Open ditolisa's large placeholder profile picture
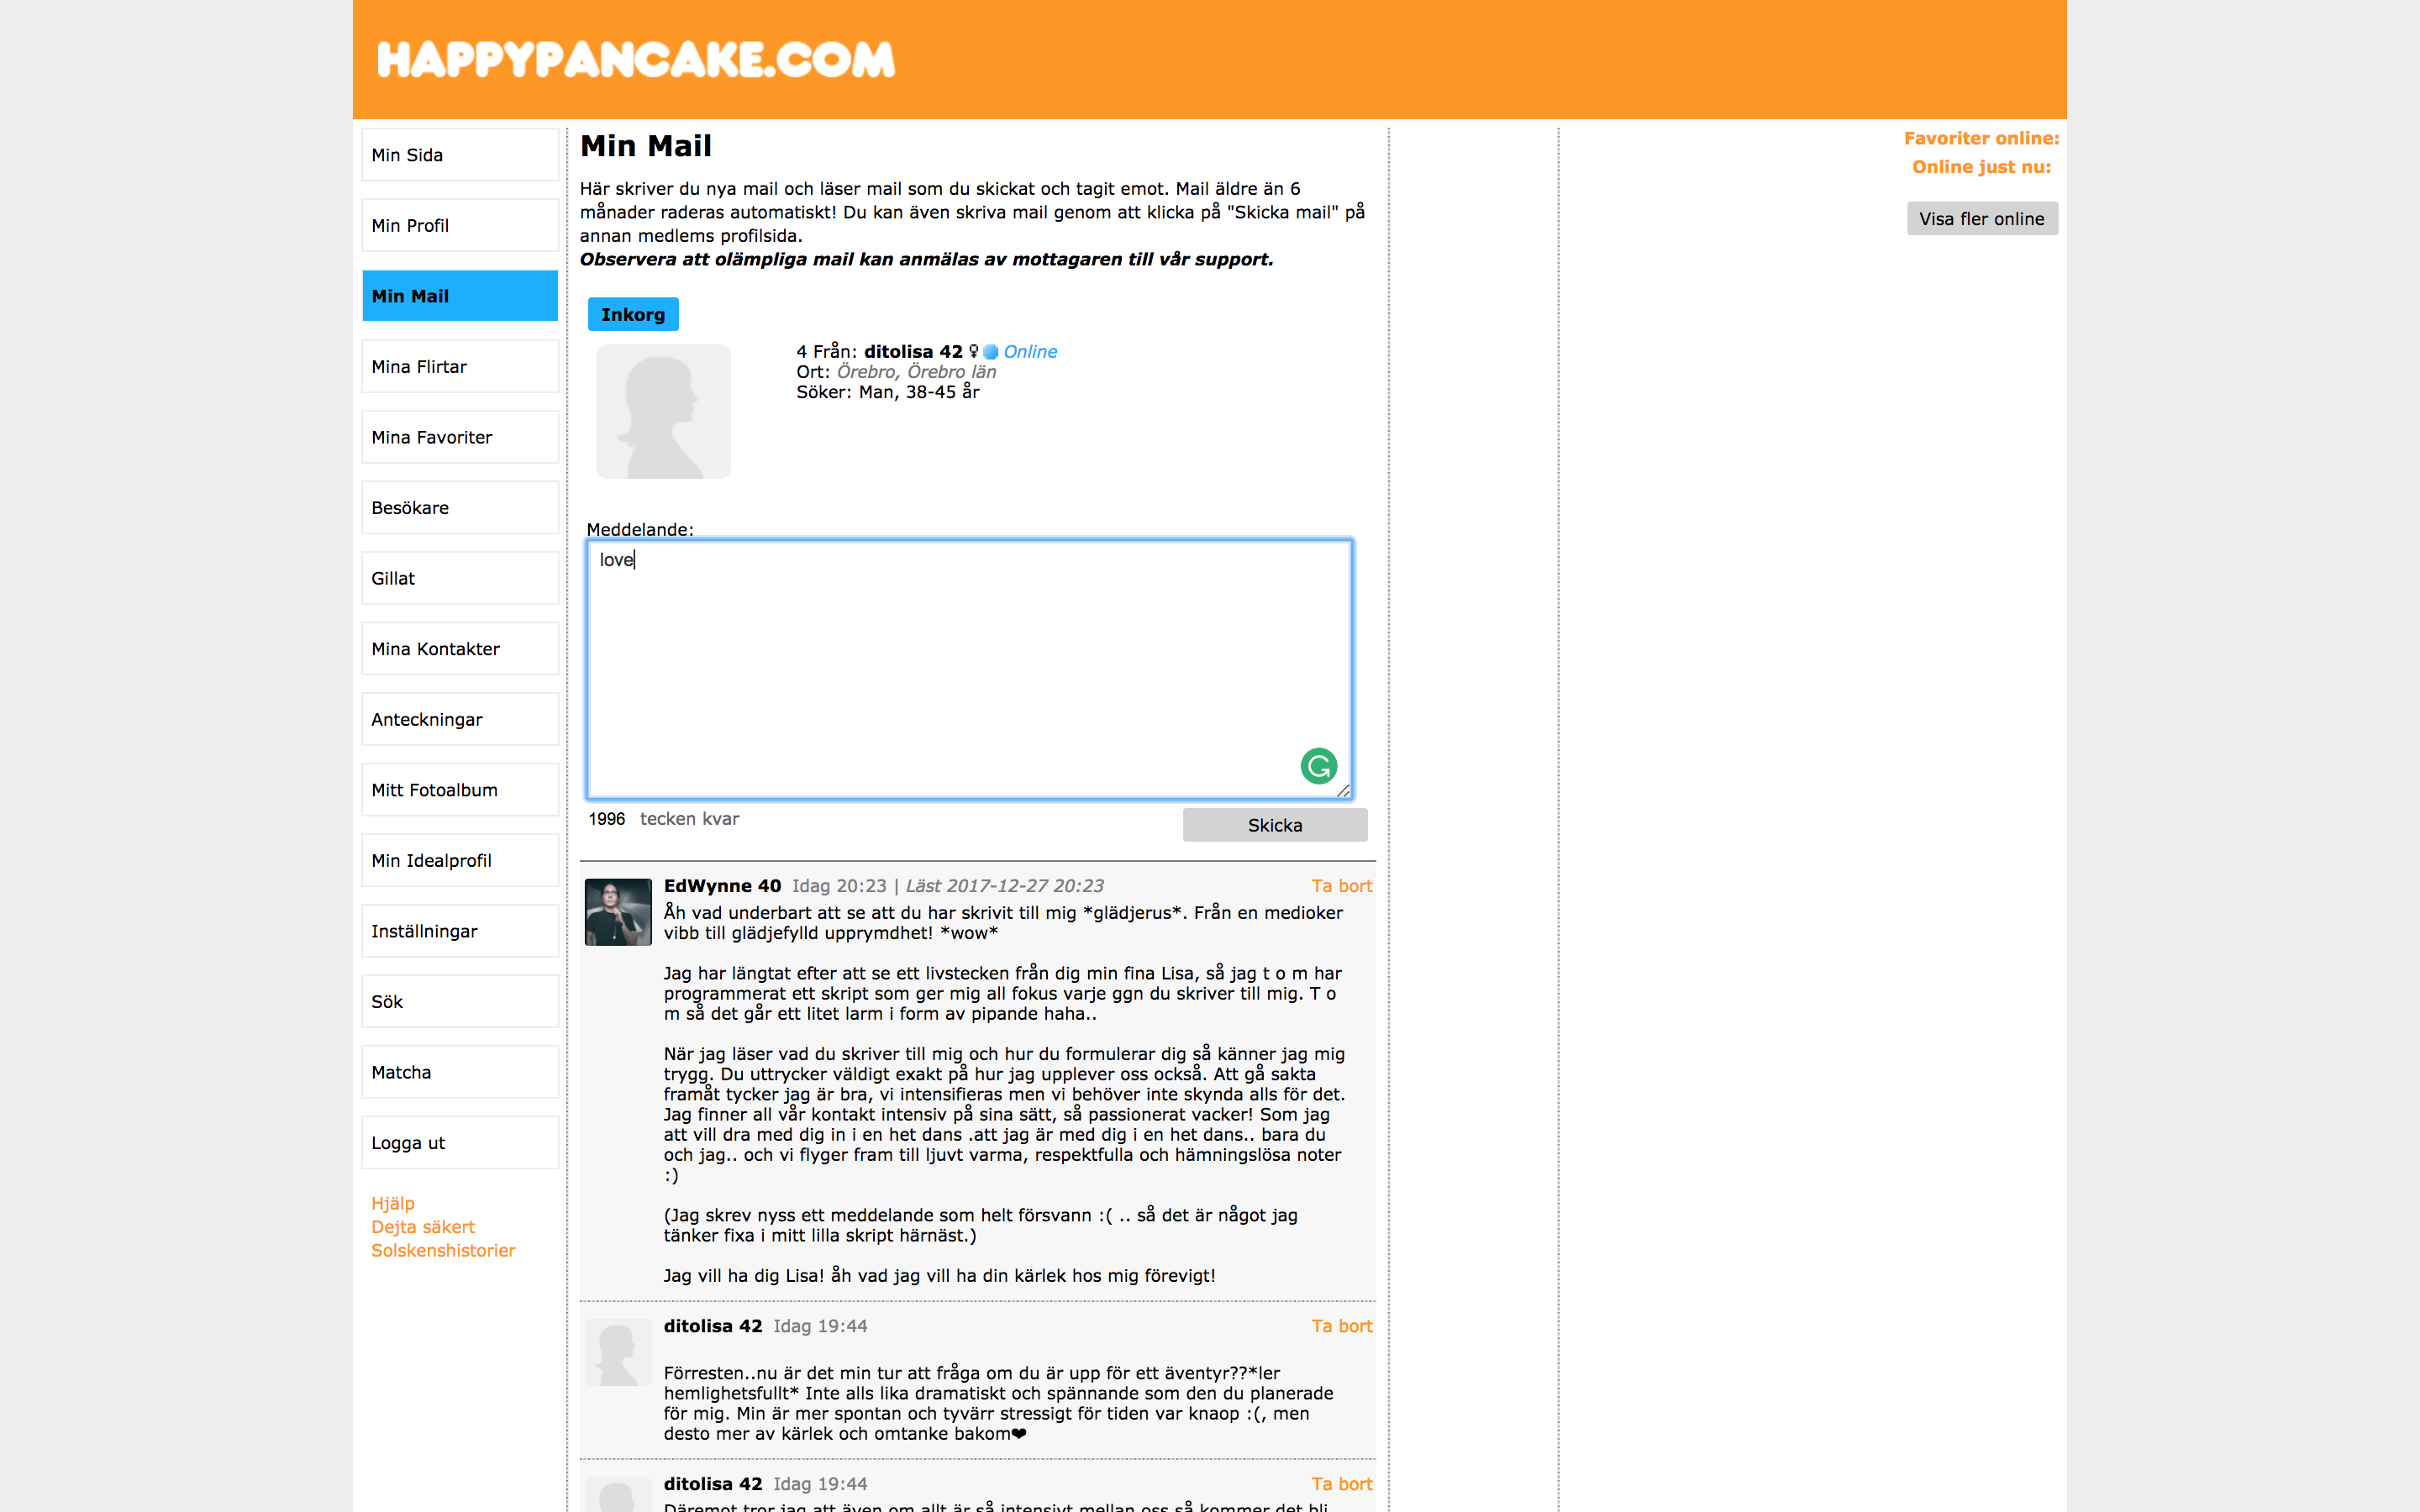The image size is (2420, 1512). [663, 411]
